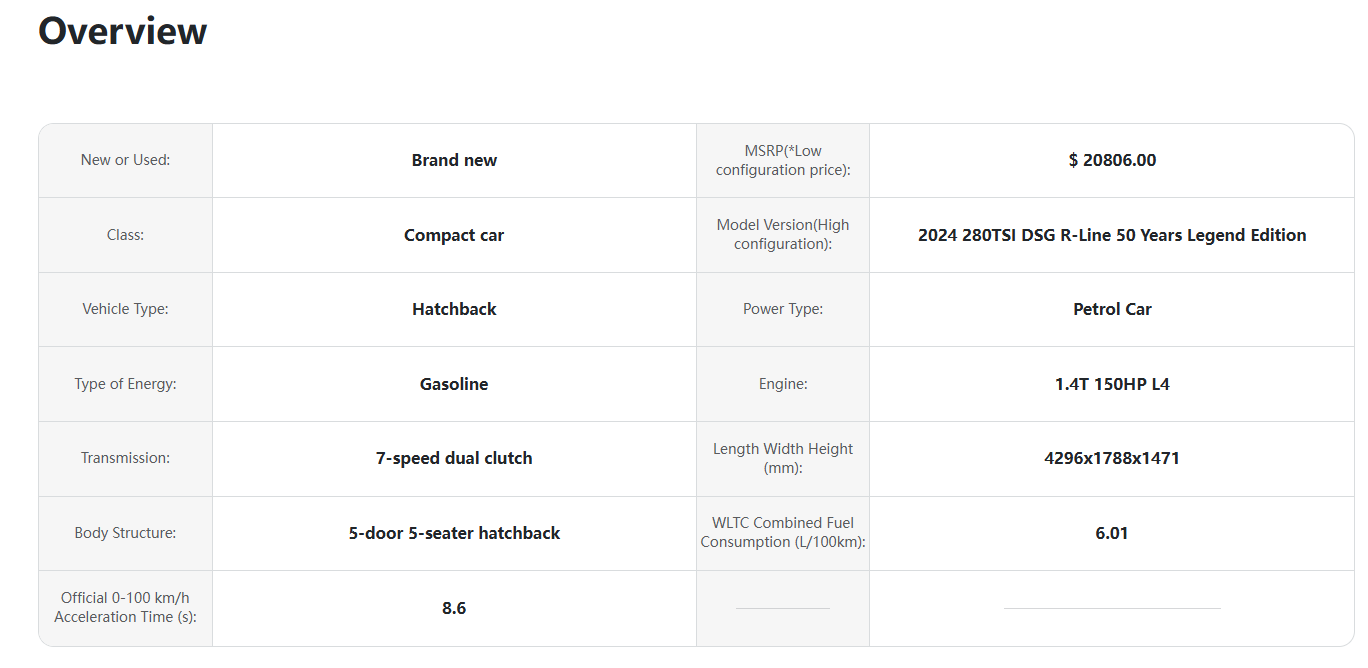Click the 'New or Used:' label
The image size is (1368, 668).
[125, 160]
